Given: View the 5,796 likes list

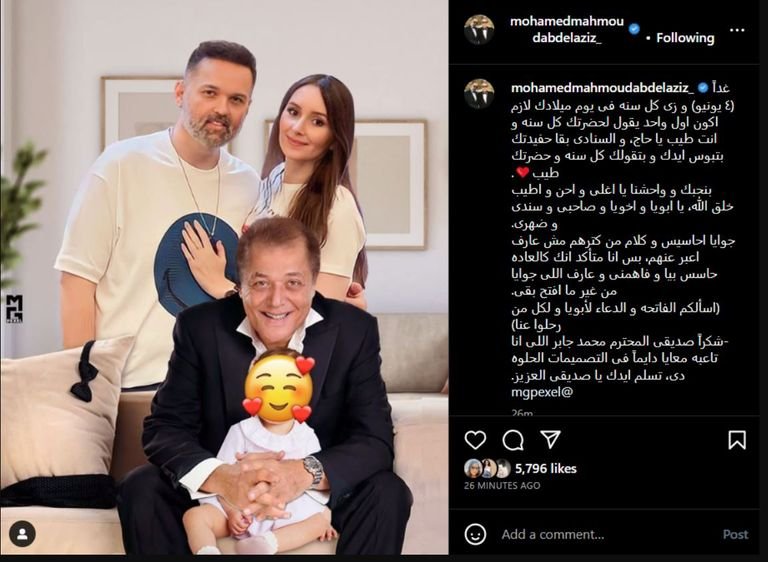Looking at the screenshot, I should tap(546, 469).
